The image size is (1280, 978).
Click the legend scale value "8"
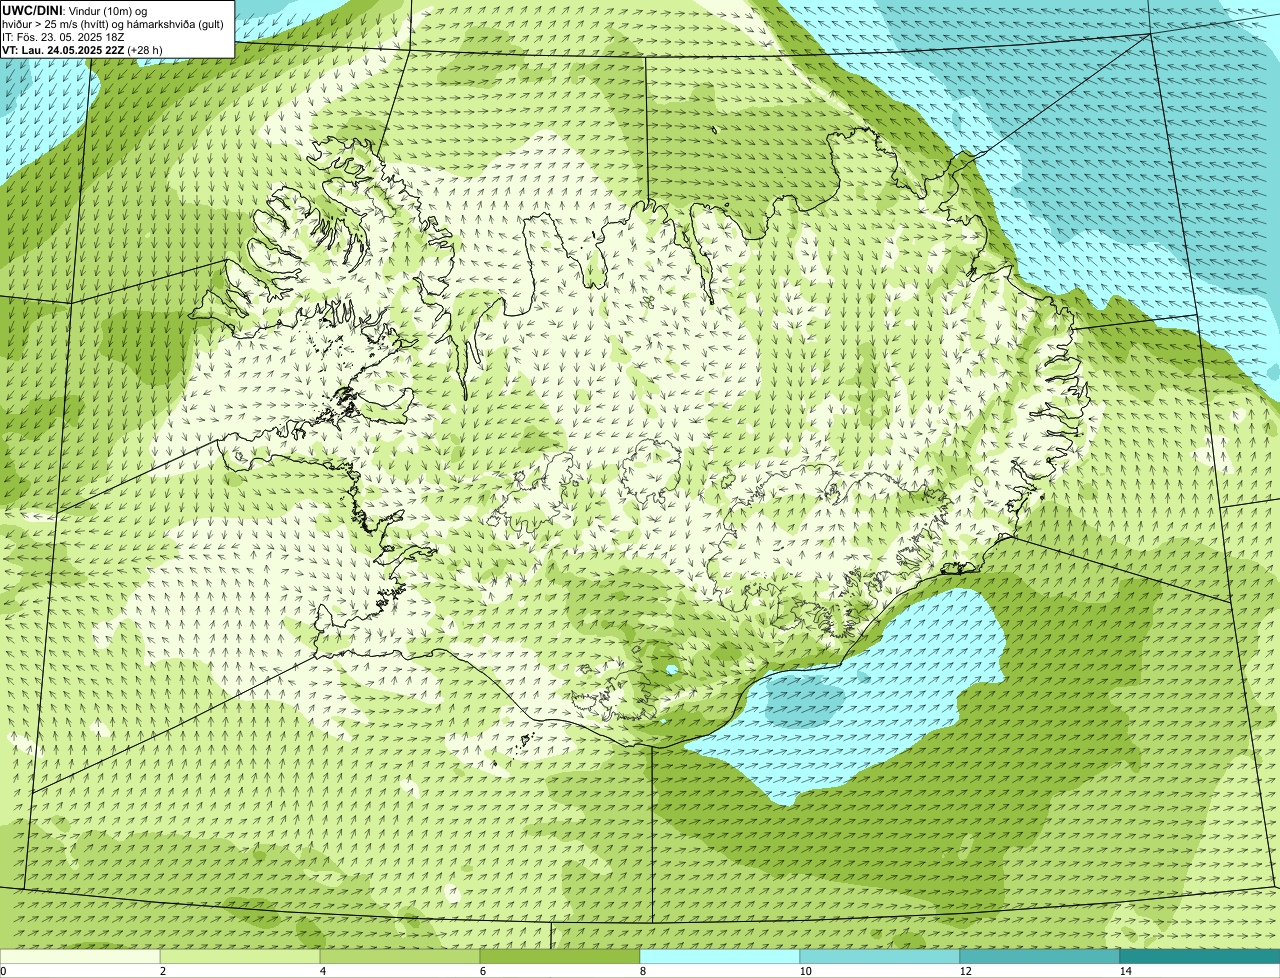(642, 971)
